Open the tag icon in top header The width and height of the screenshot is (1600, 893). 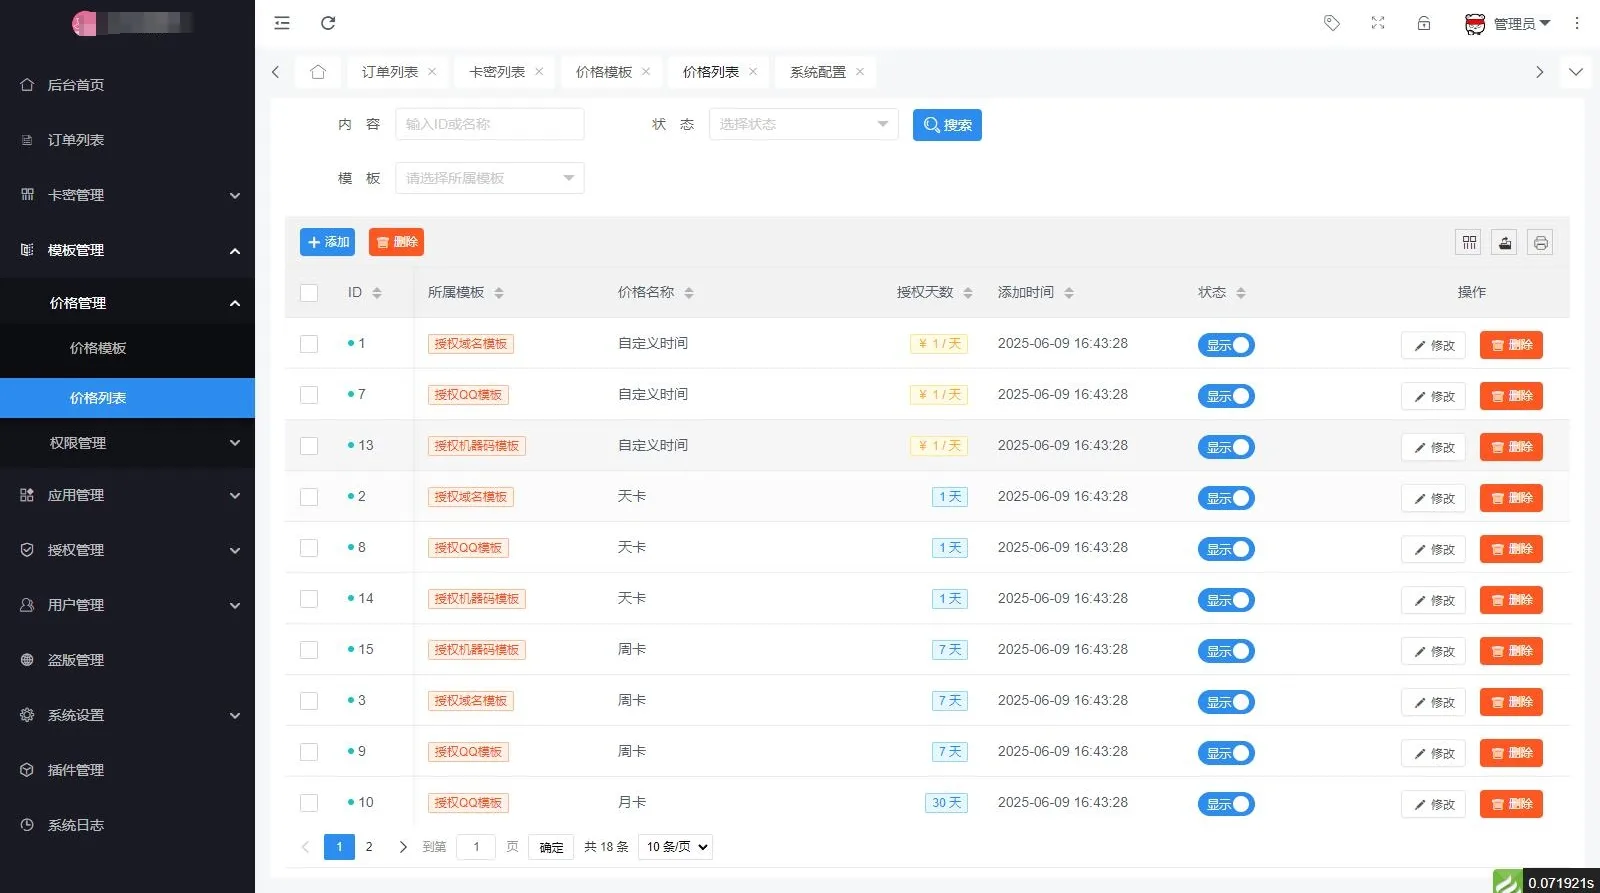click(x=1332, y=23)
